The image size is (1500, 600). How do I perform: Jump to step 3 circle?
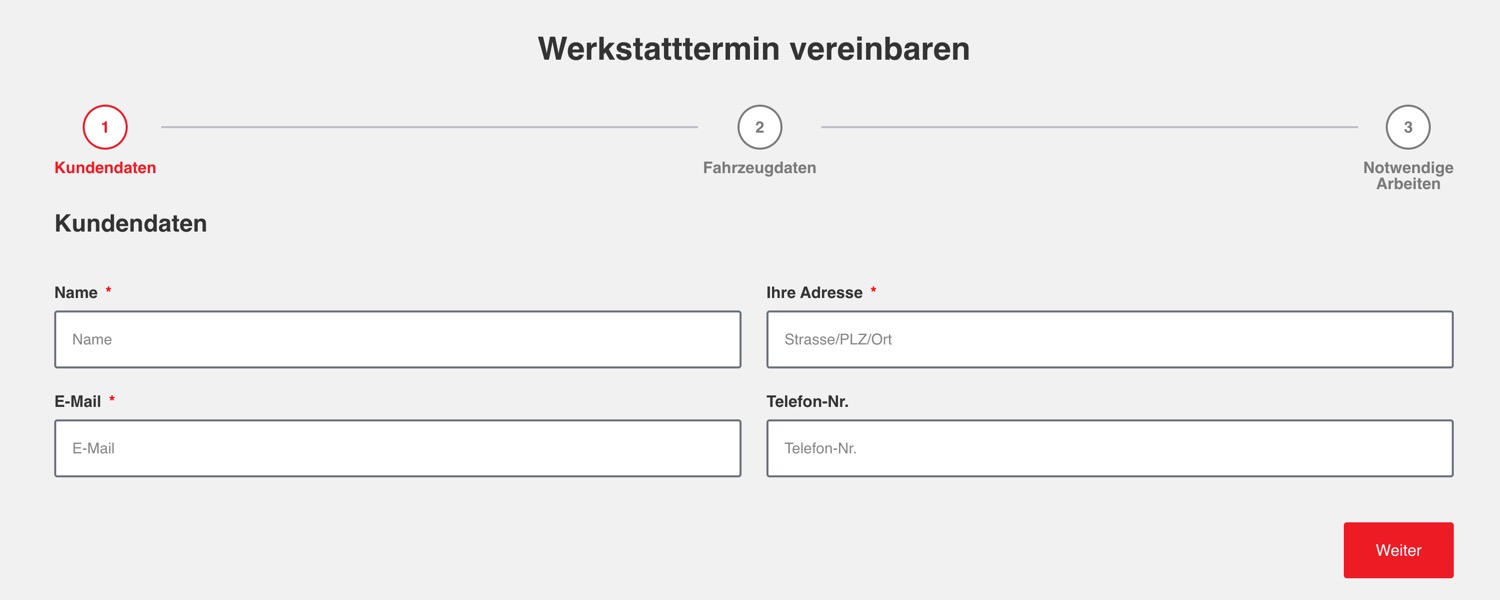(1408, 127)
